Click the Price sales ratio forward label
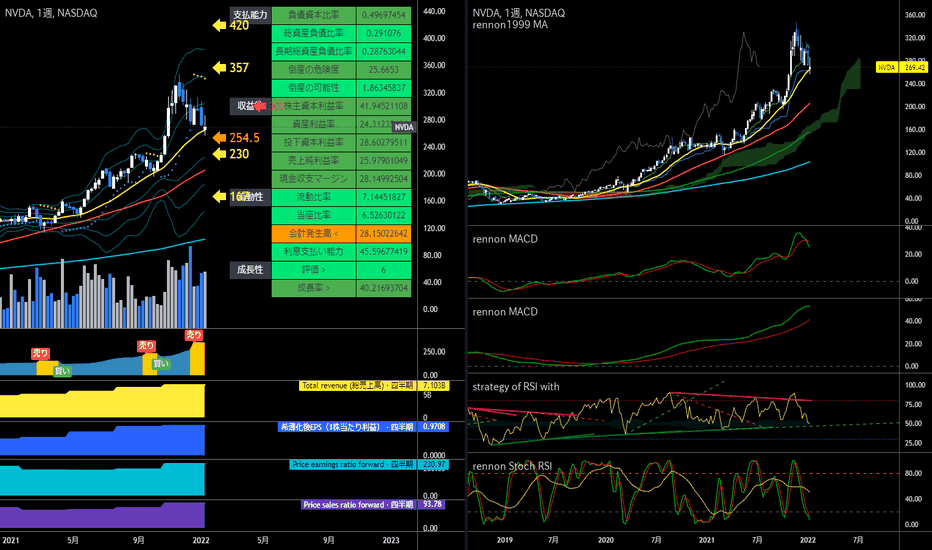Viewport: 932px width, 550px height. (358, 504)
